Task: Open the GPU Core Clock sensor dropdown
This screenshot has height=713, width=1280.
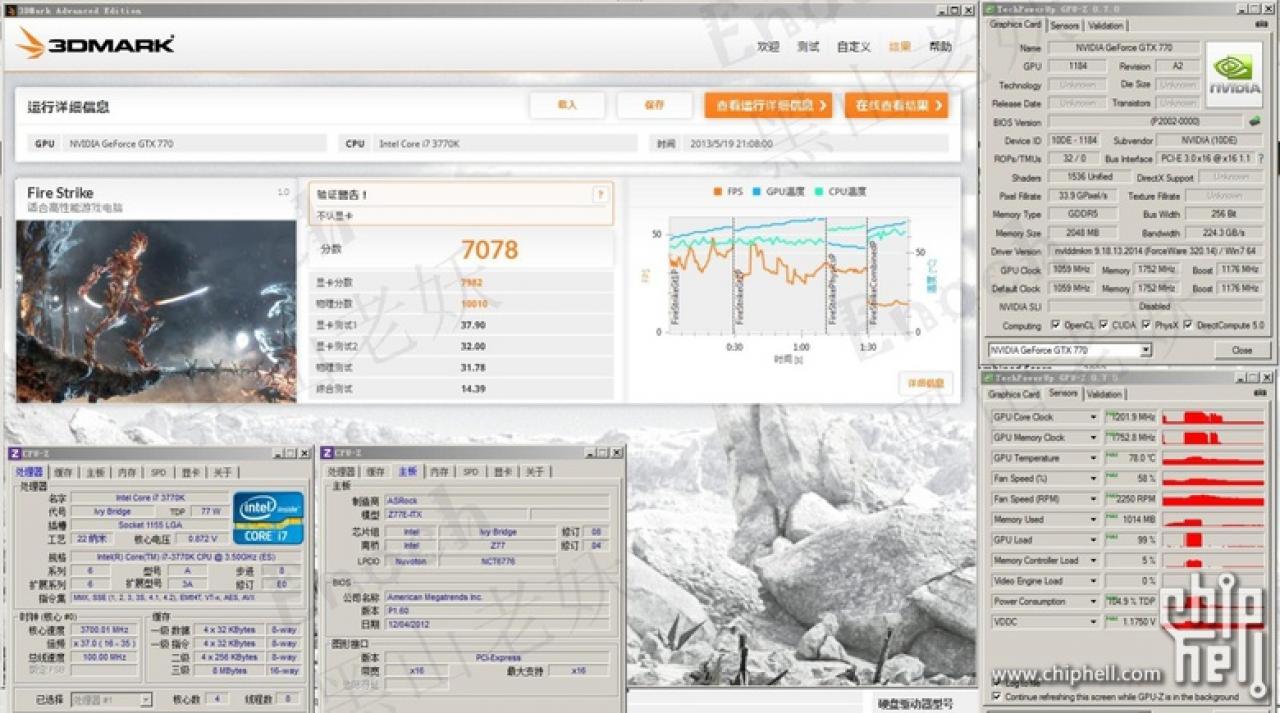Action: point(1093,417)
